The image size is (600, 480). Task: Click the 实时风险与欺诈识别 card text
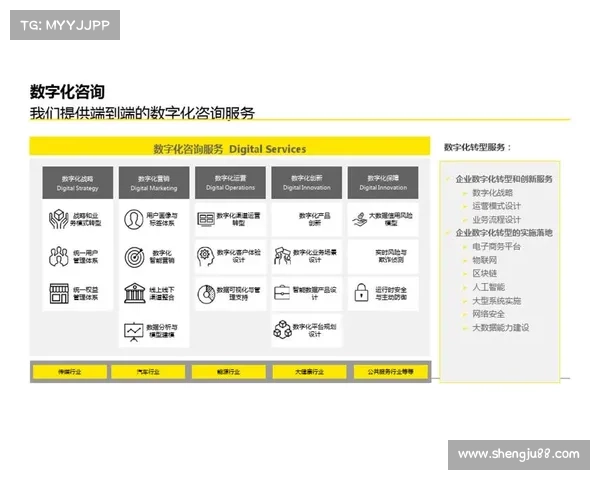pos(391,256)
